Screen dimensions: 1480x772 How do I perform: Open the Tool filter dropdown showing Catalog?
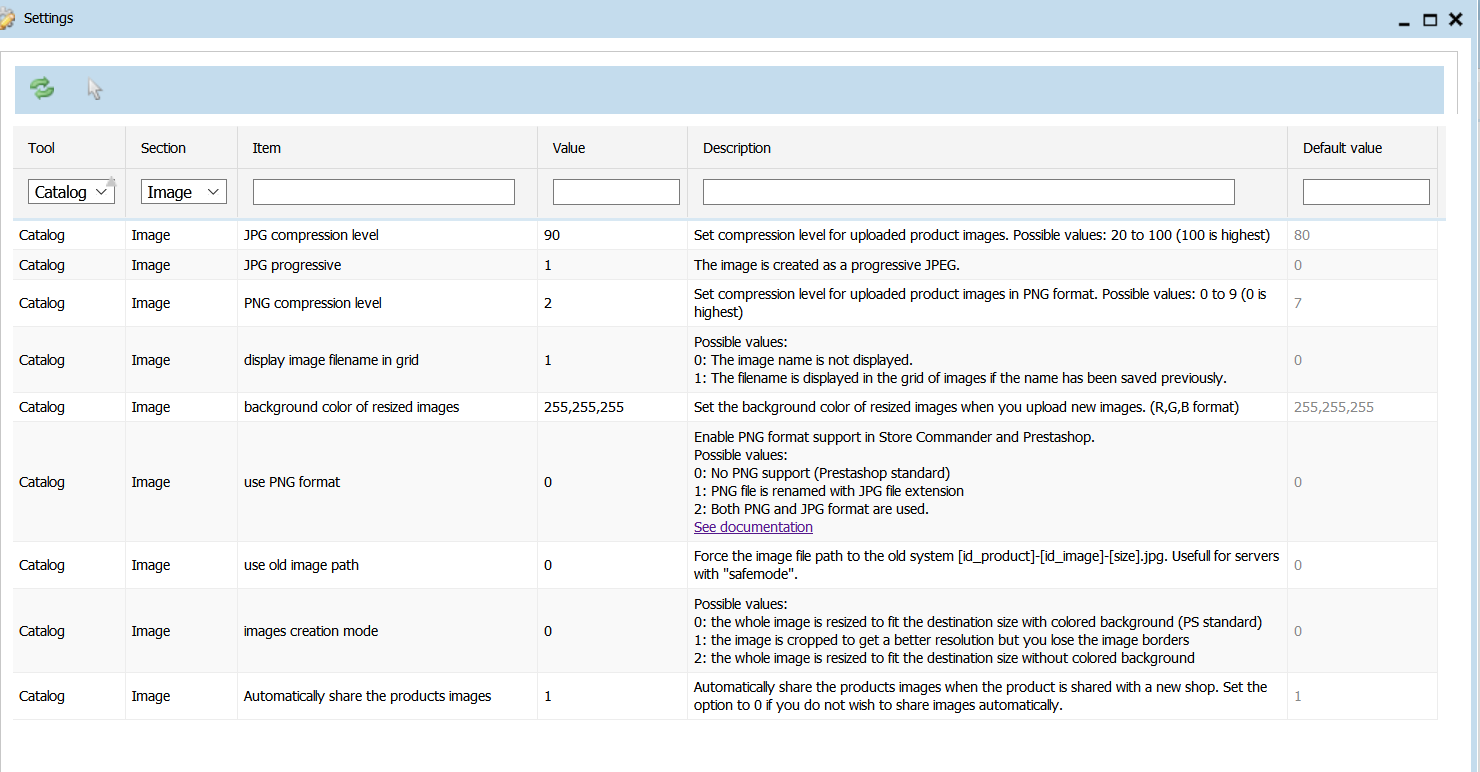click(x=71, y=192)
